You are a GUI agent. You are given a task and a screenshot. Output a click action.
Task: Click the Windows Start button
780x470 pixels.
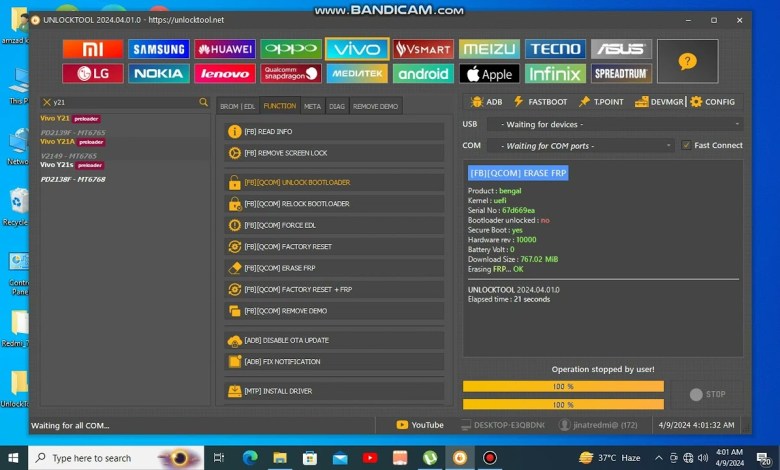click(x=13, y=458)
